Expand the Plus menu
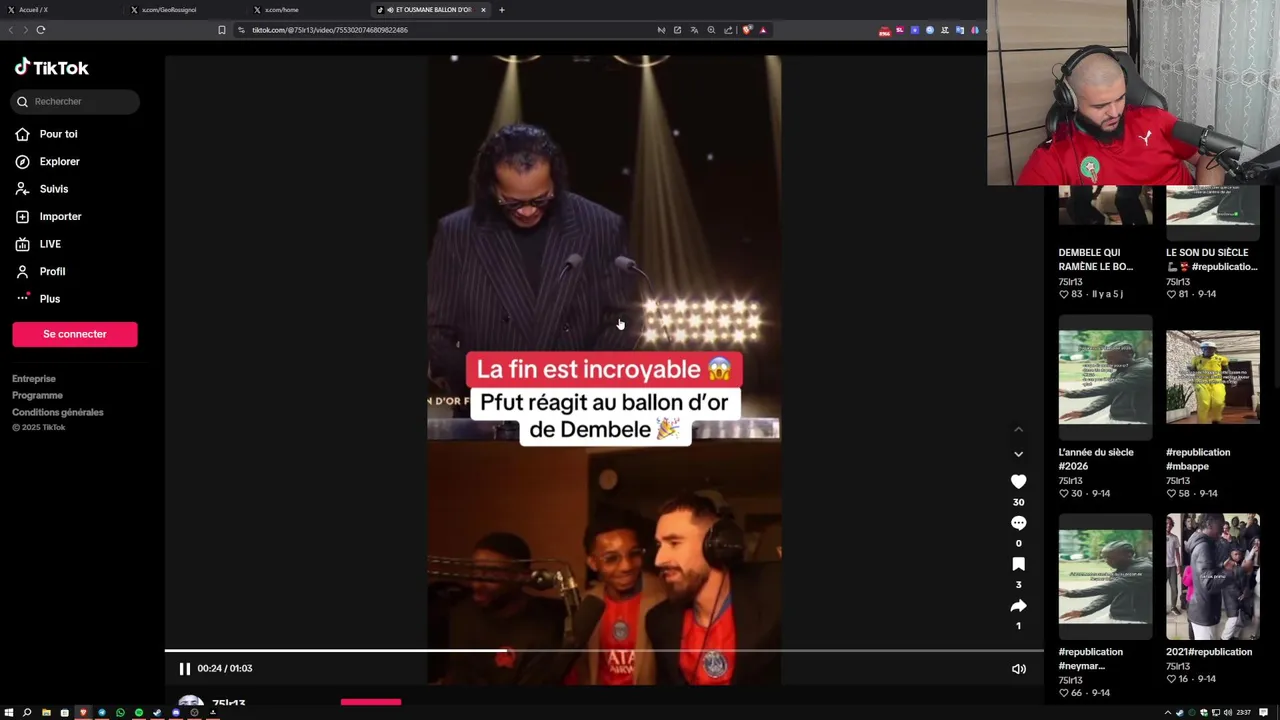The width and height of the screenshot is (1280, 720). click(x=37, y=299)
